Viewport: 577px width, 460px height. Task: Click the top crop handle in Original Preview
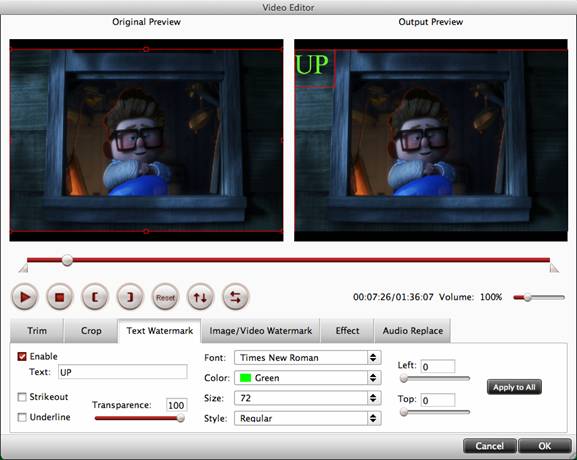(146, 49)
